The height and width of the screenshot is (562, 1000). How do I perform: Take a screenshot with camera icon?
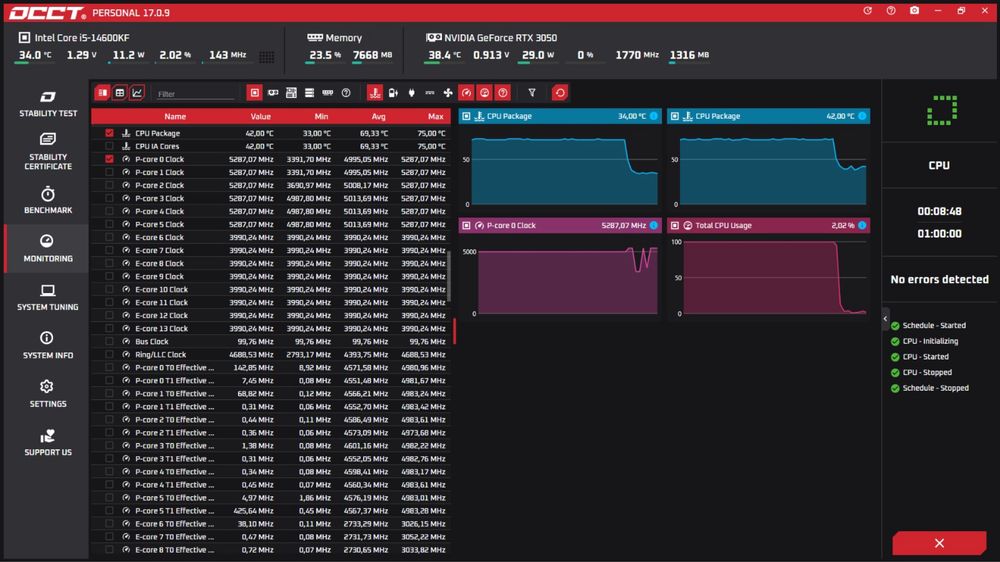915,11
